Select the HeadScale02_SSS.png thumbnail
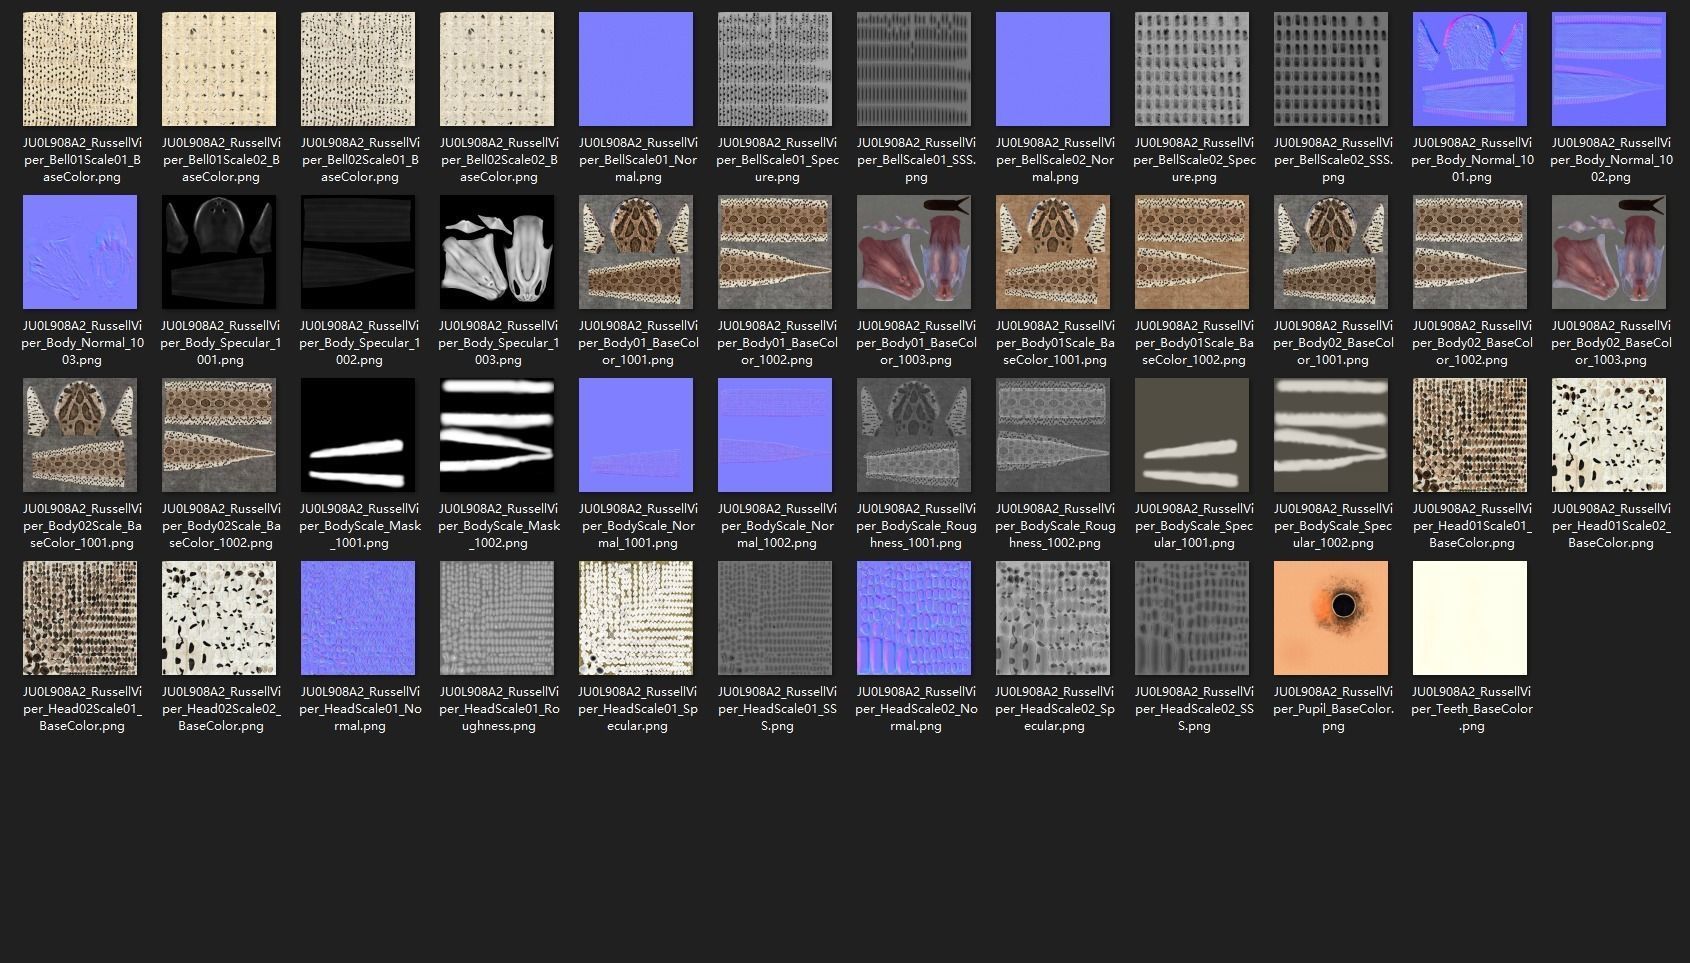1690x963 pixels. coord(1192,618)
